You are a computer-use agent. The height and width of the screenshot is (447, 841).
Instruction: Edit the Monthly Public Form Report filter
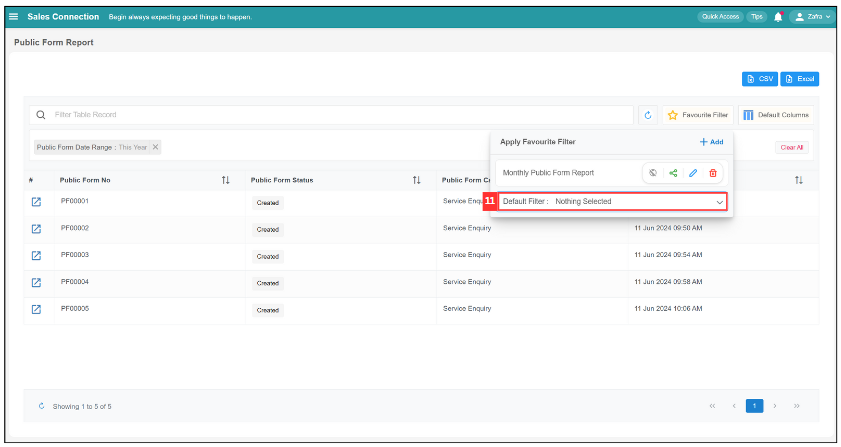(693, 173)
